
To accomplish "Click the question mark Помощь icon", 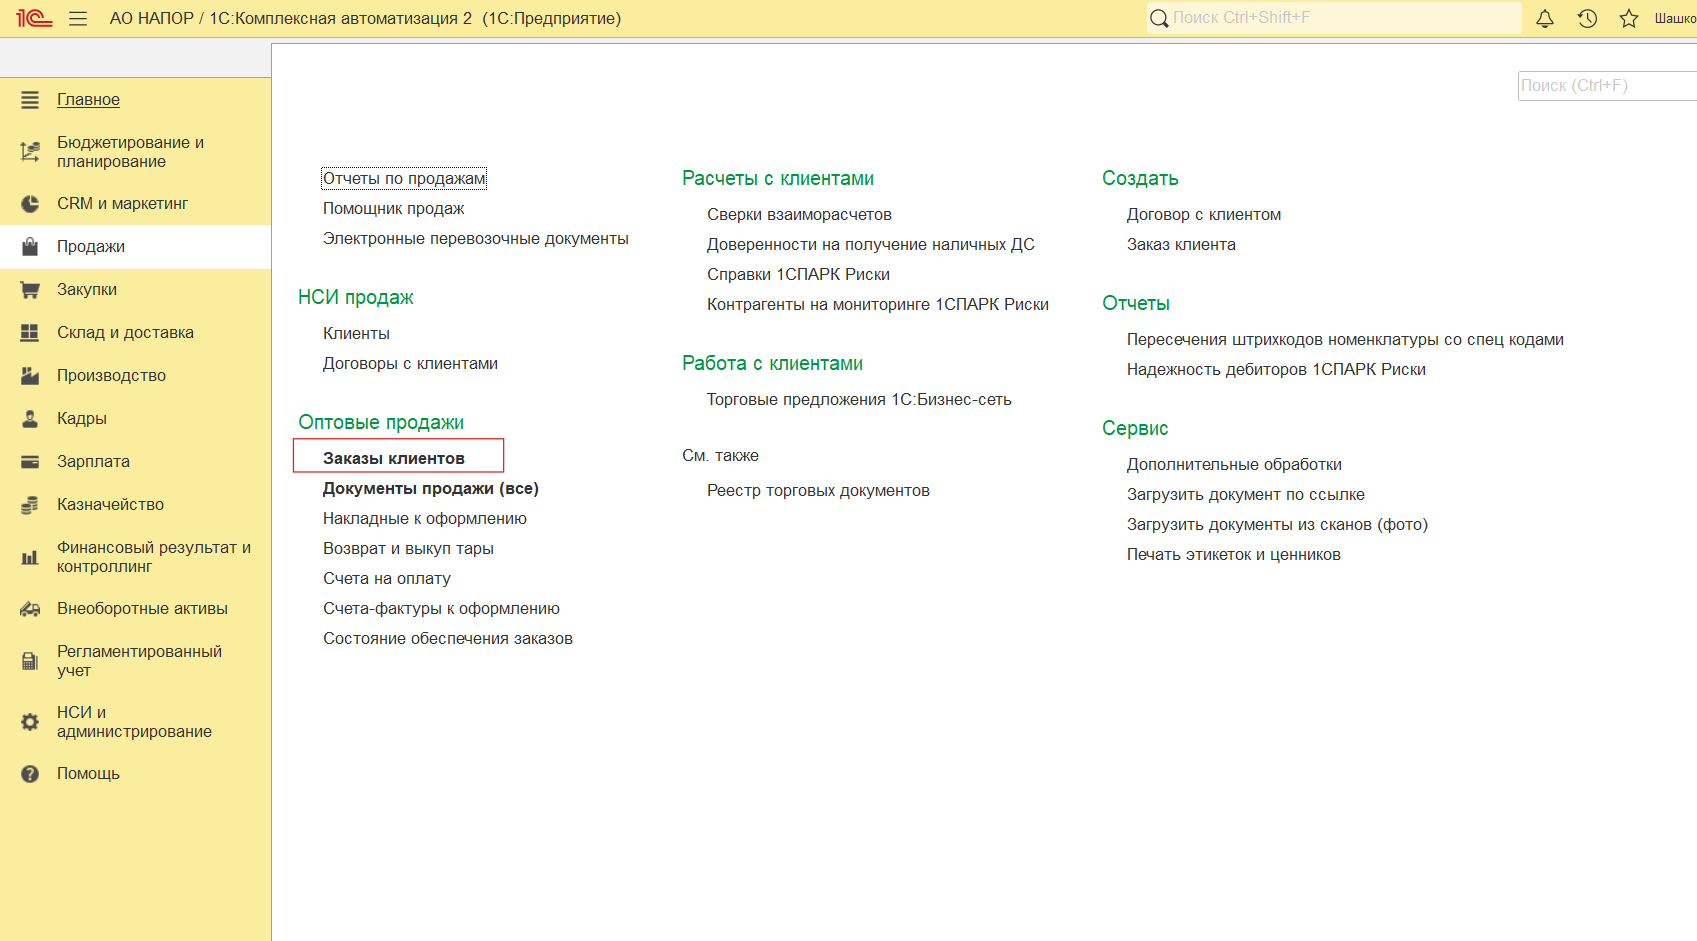I will pyautogui.click(x=30, y=774).
